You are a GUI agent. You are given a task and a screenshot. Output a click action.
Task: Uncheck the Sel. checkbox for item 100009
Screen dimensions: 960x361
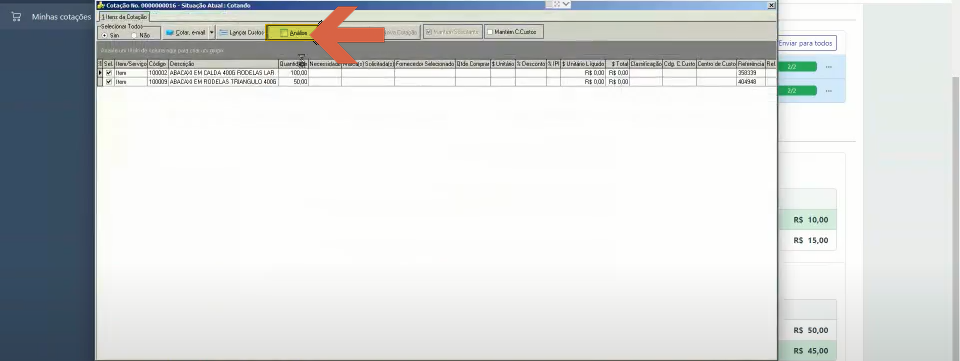click(109, 81)
